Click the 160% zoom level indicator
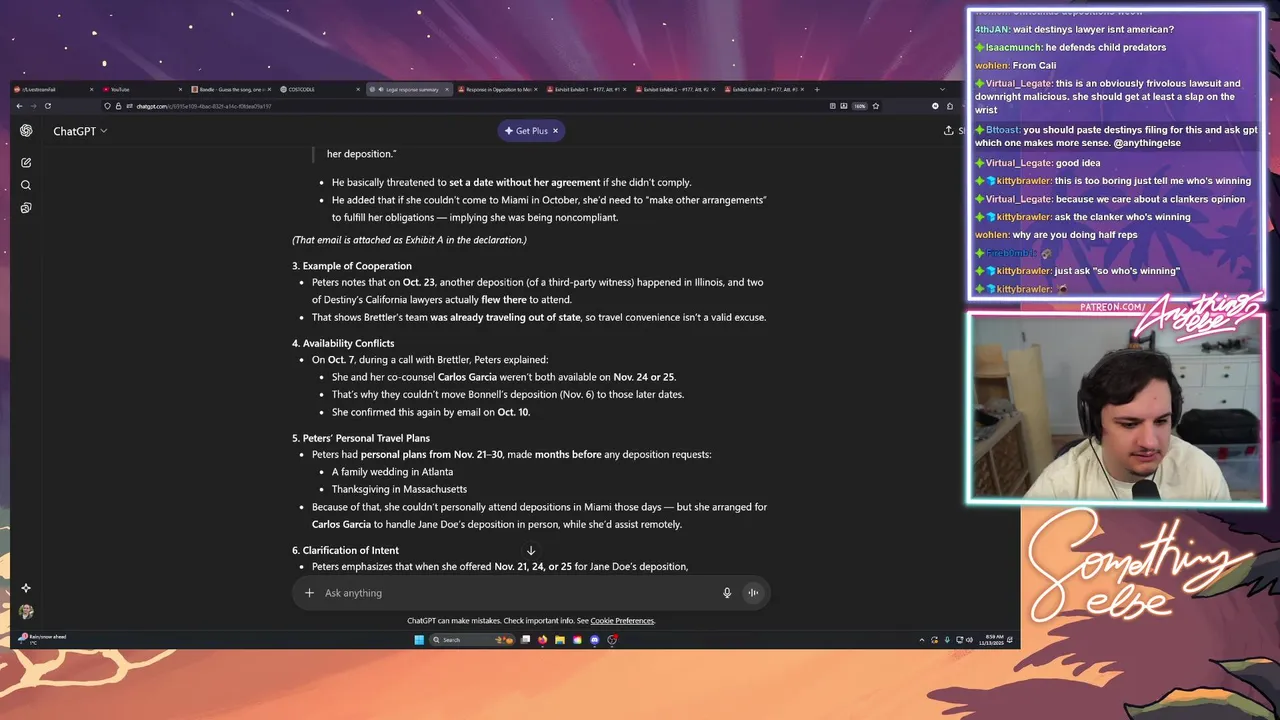1280x720 pixels. click(860, 106)
